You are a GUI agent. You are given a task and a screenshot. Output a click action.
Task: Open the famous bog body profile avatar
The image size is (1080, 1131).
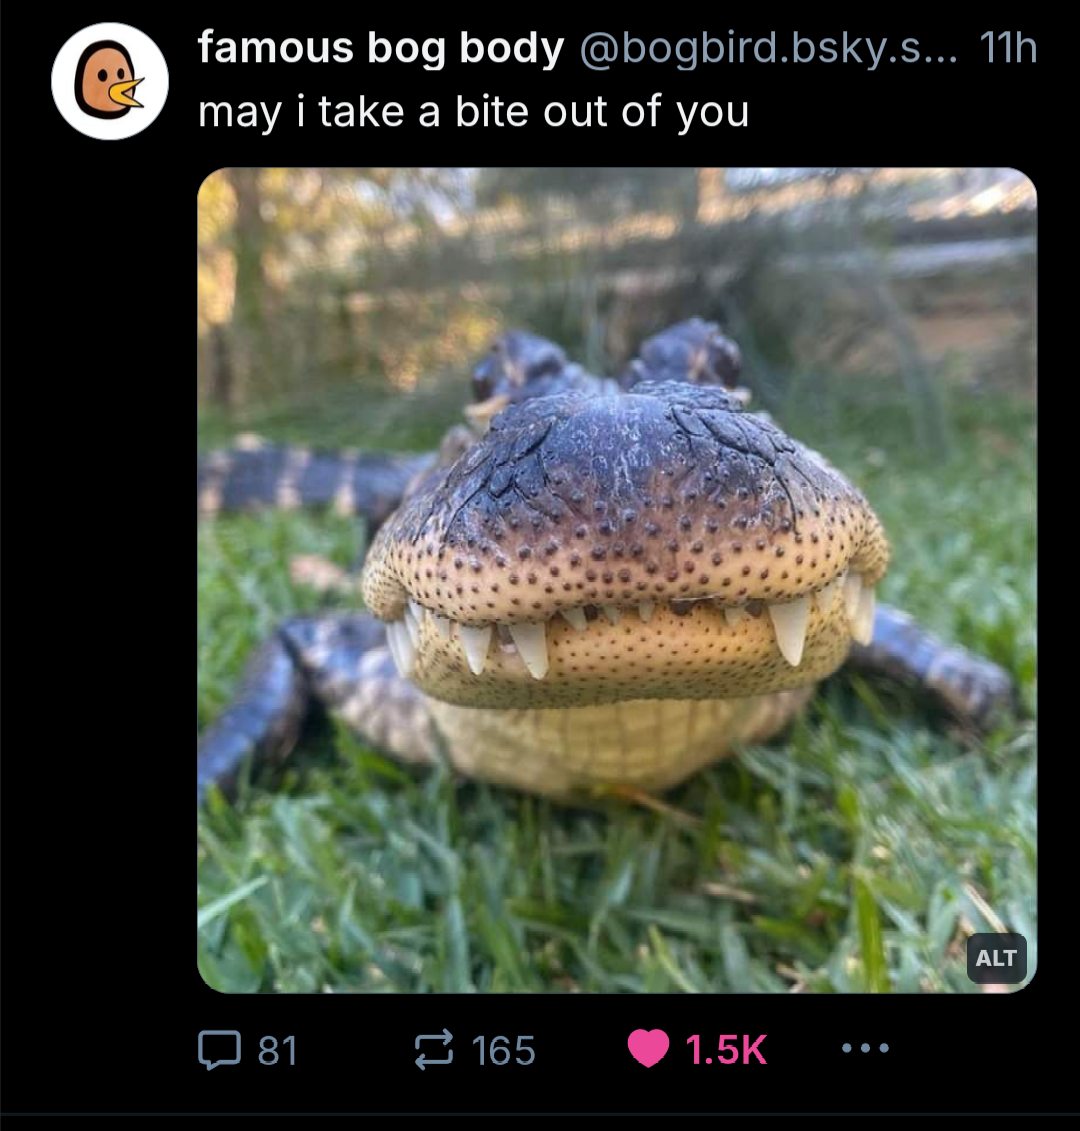(110, 81)
